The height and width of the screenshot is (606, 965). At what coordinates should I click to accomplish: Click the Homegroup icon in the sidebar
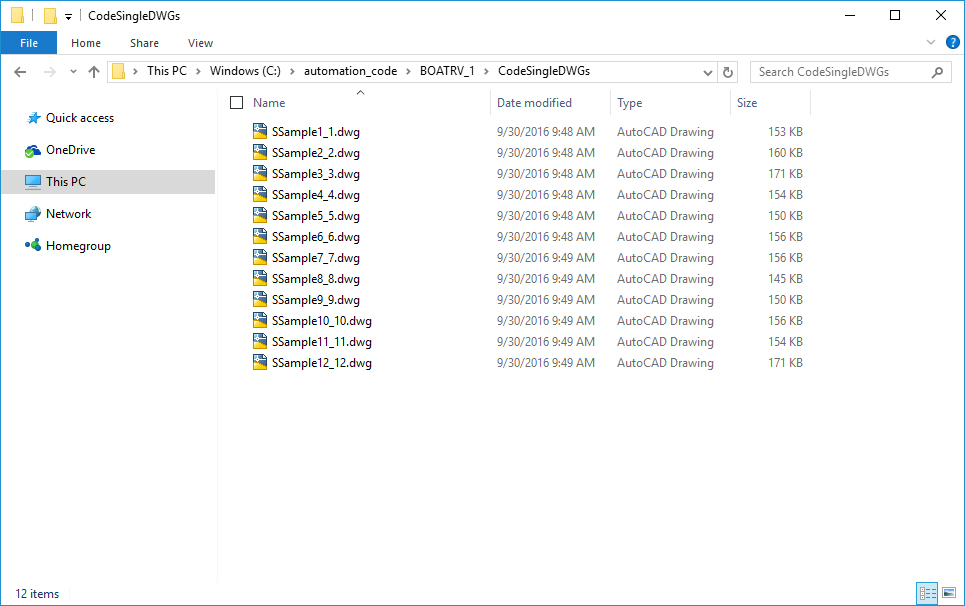(32, 245)
